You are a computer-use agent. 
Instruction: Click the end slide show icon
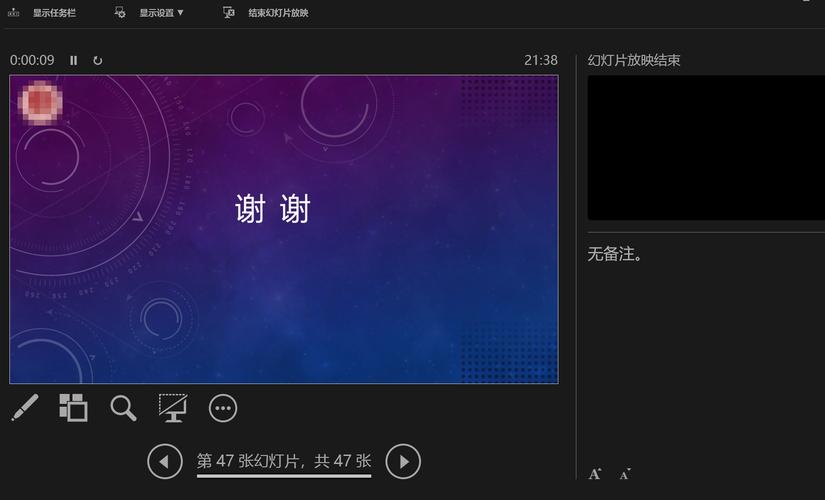tap(229, 13)
